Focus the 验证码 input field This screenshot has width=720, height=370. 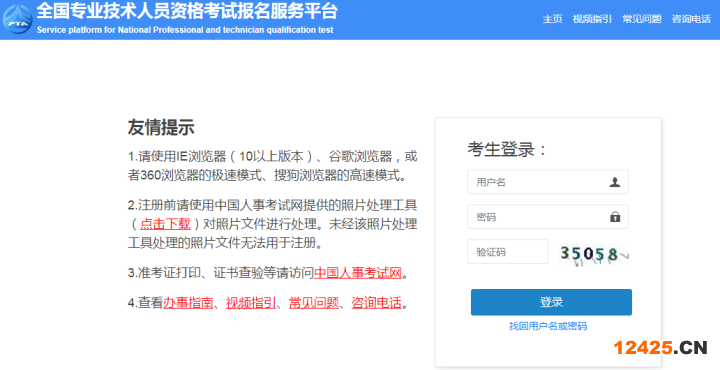(508, 252)
